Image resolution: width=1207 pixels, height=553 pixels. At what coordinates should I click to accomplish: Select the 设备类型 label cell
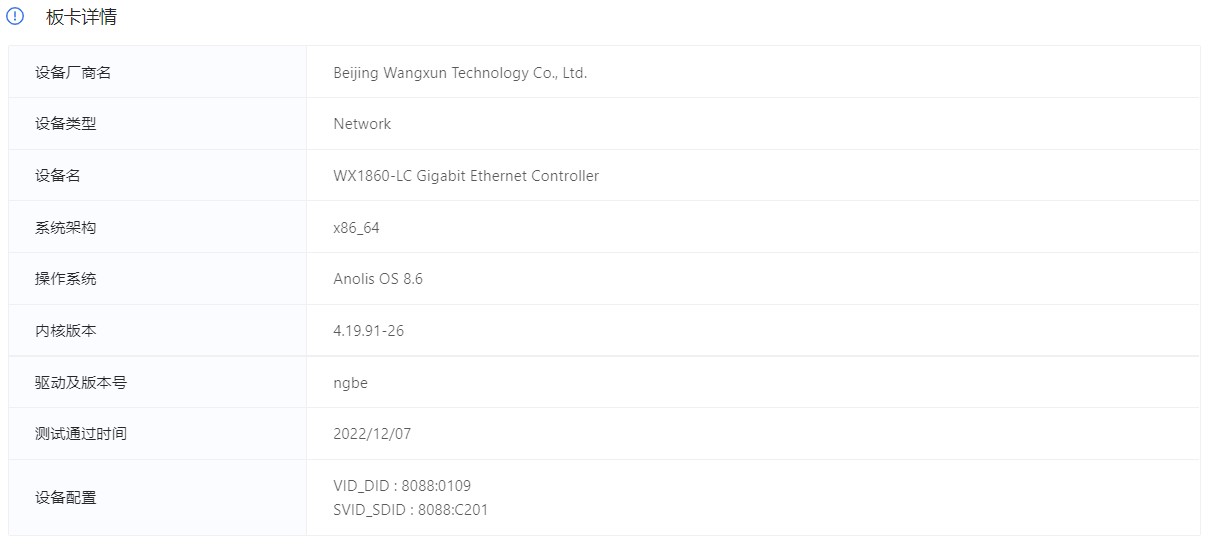tap(158, 124)
